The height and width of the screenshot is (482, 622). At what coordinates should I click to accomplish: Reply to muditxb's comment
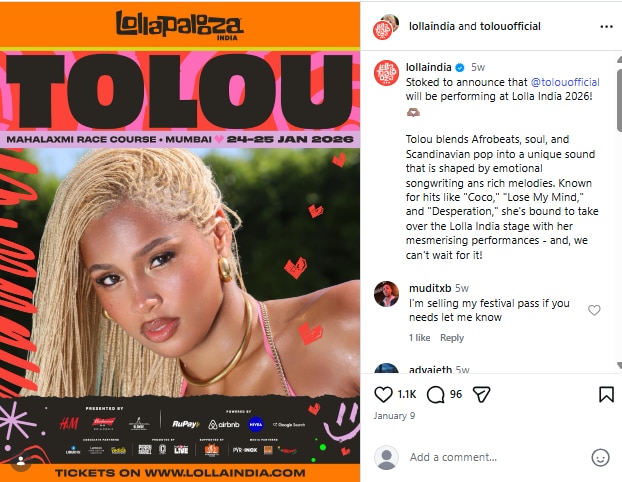click(x=452, y=338)
